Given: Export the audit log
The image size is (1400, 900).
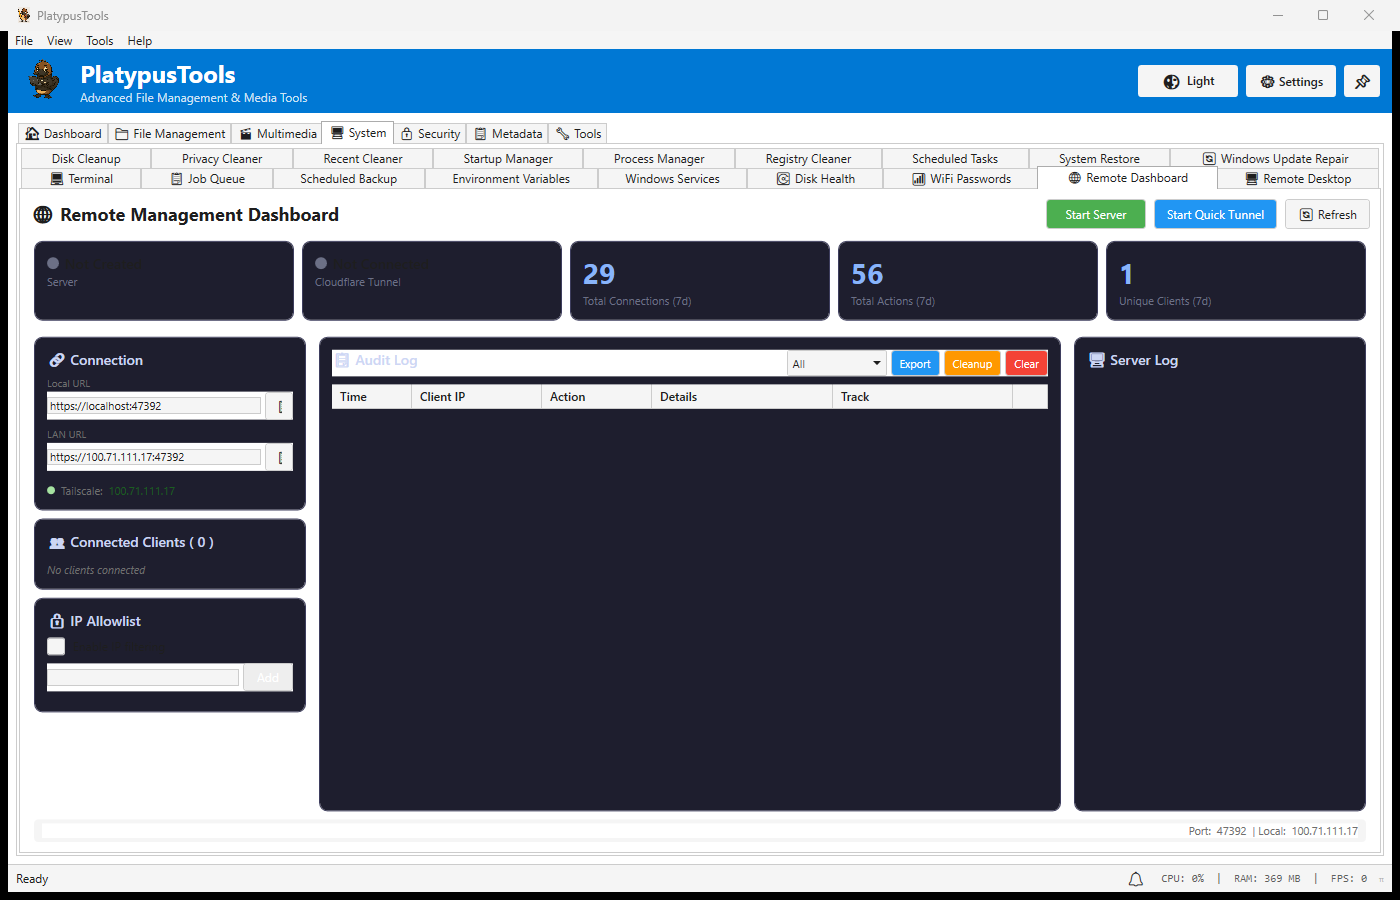Looking at the screenshot, I should (x=915, y=363).
